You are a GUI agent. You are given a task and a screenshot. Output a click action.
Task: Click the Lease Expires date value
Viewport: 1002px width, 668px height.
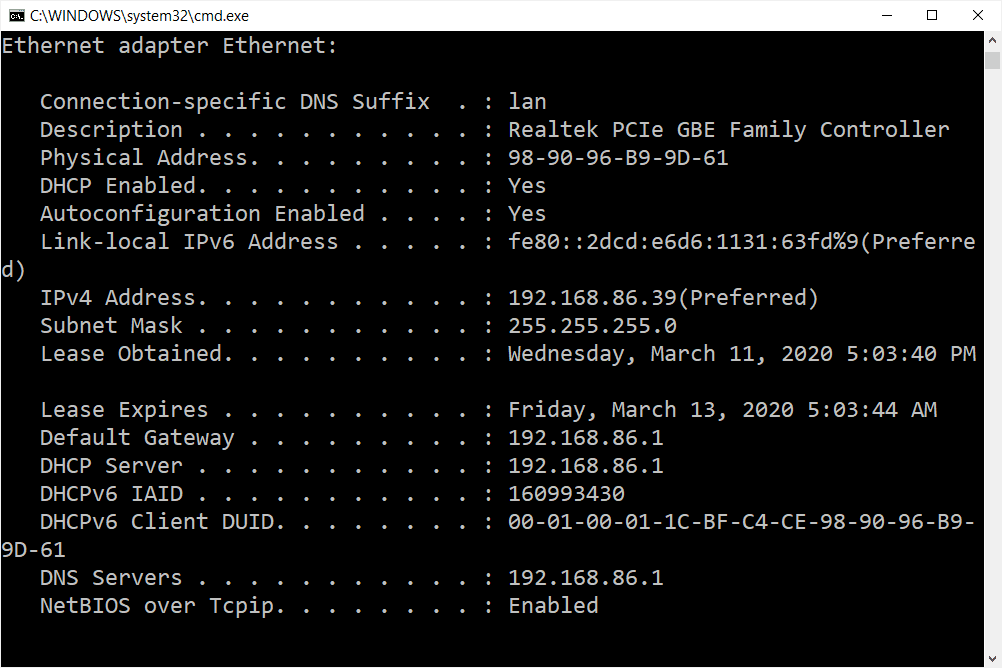tap(722, 410)
